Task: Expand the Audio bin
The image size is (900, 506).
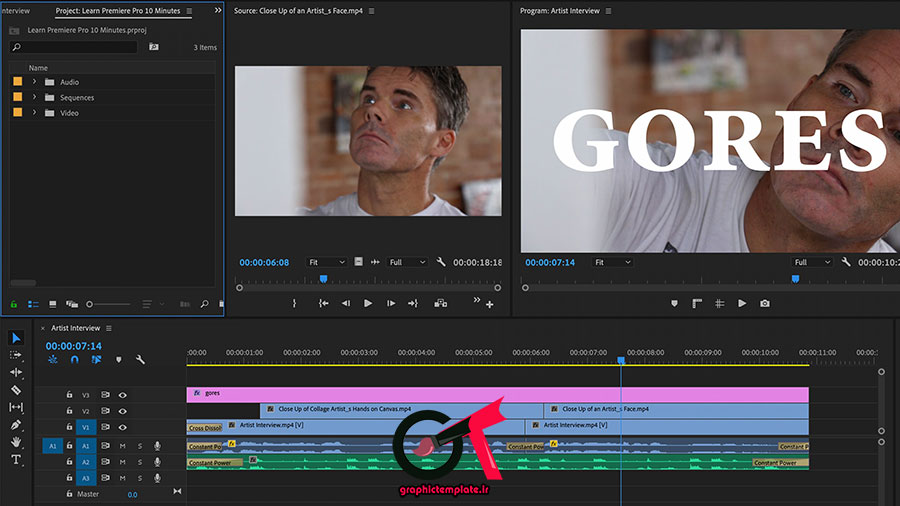Action: [x=34, y=81]
